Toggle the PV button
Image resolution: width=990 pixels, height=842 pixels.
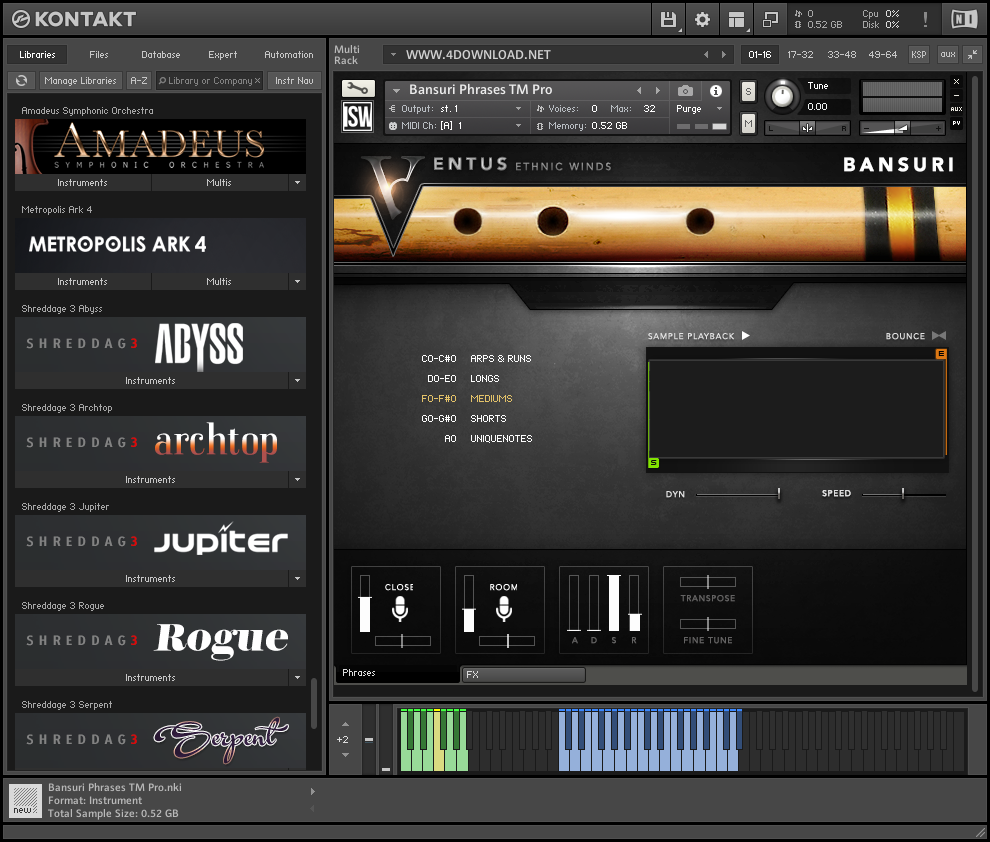tap(957, 123)
